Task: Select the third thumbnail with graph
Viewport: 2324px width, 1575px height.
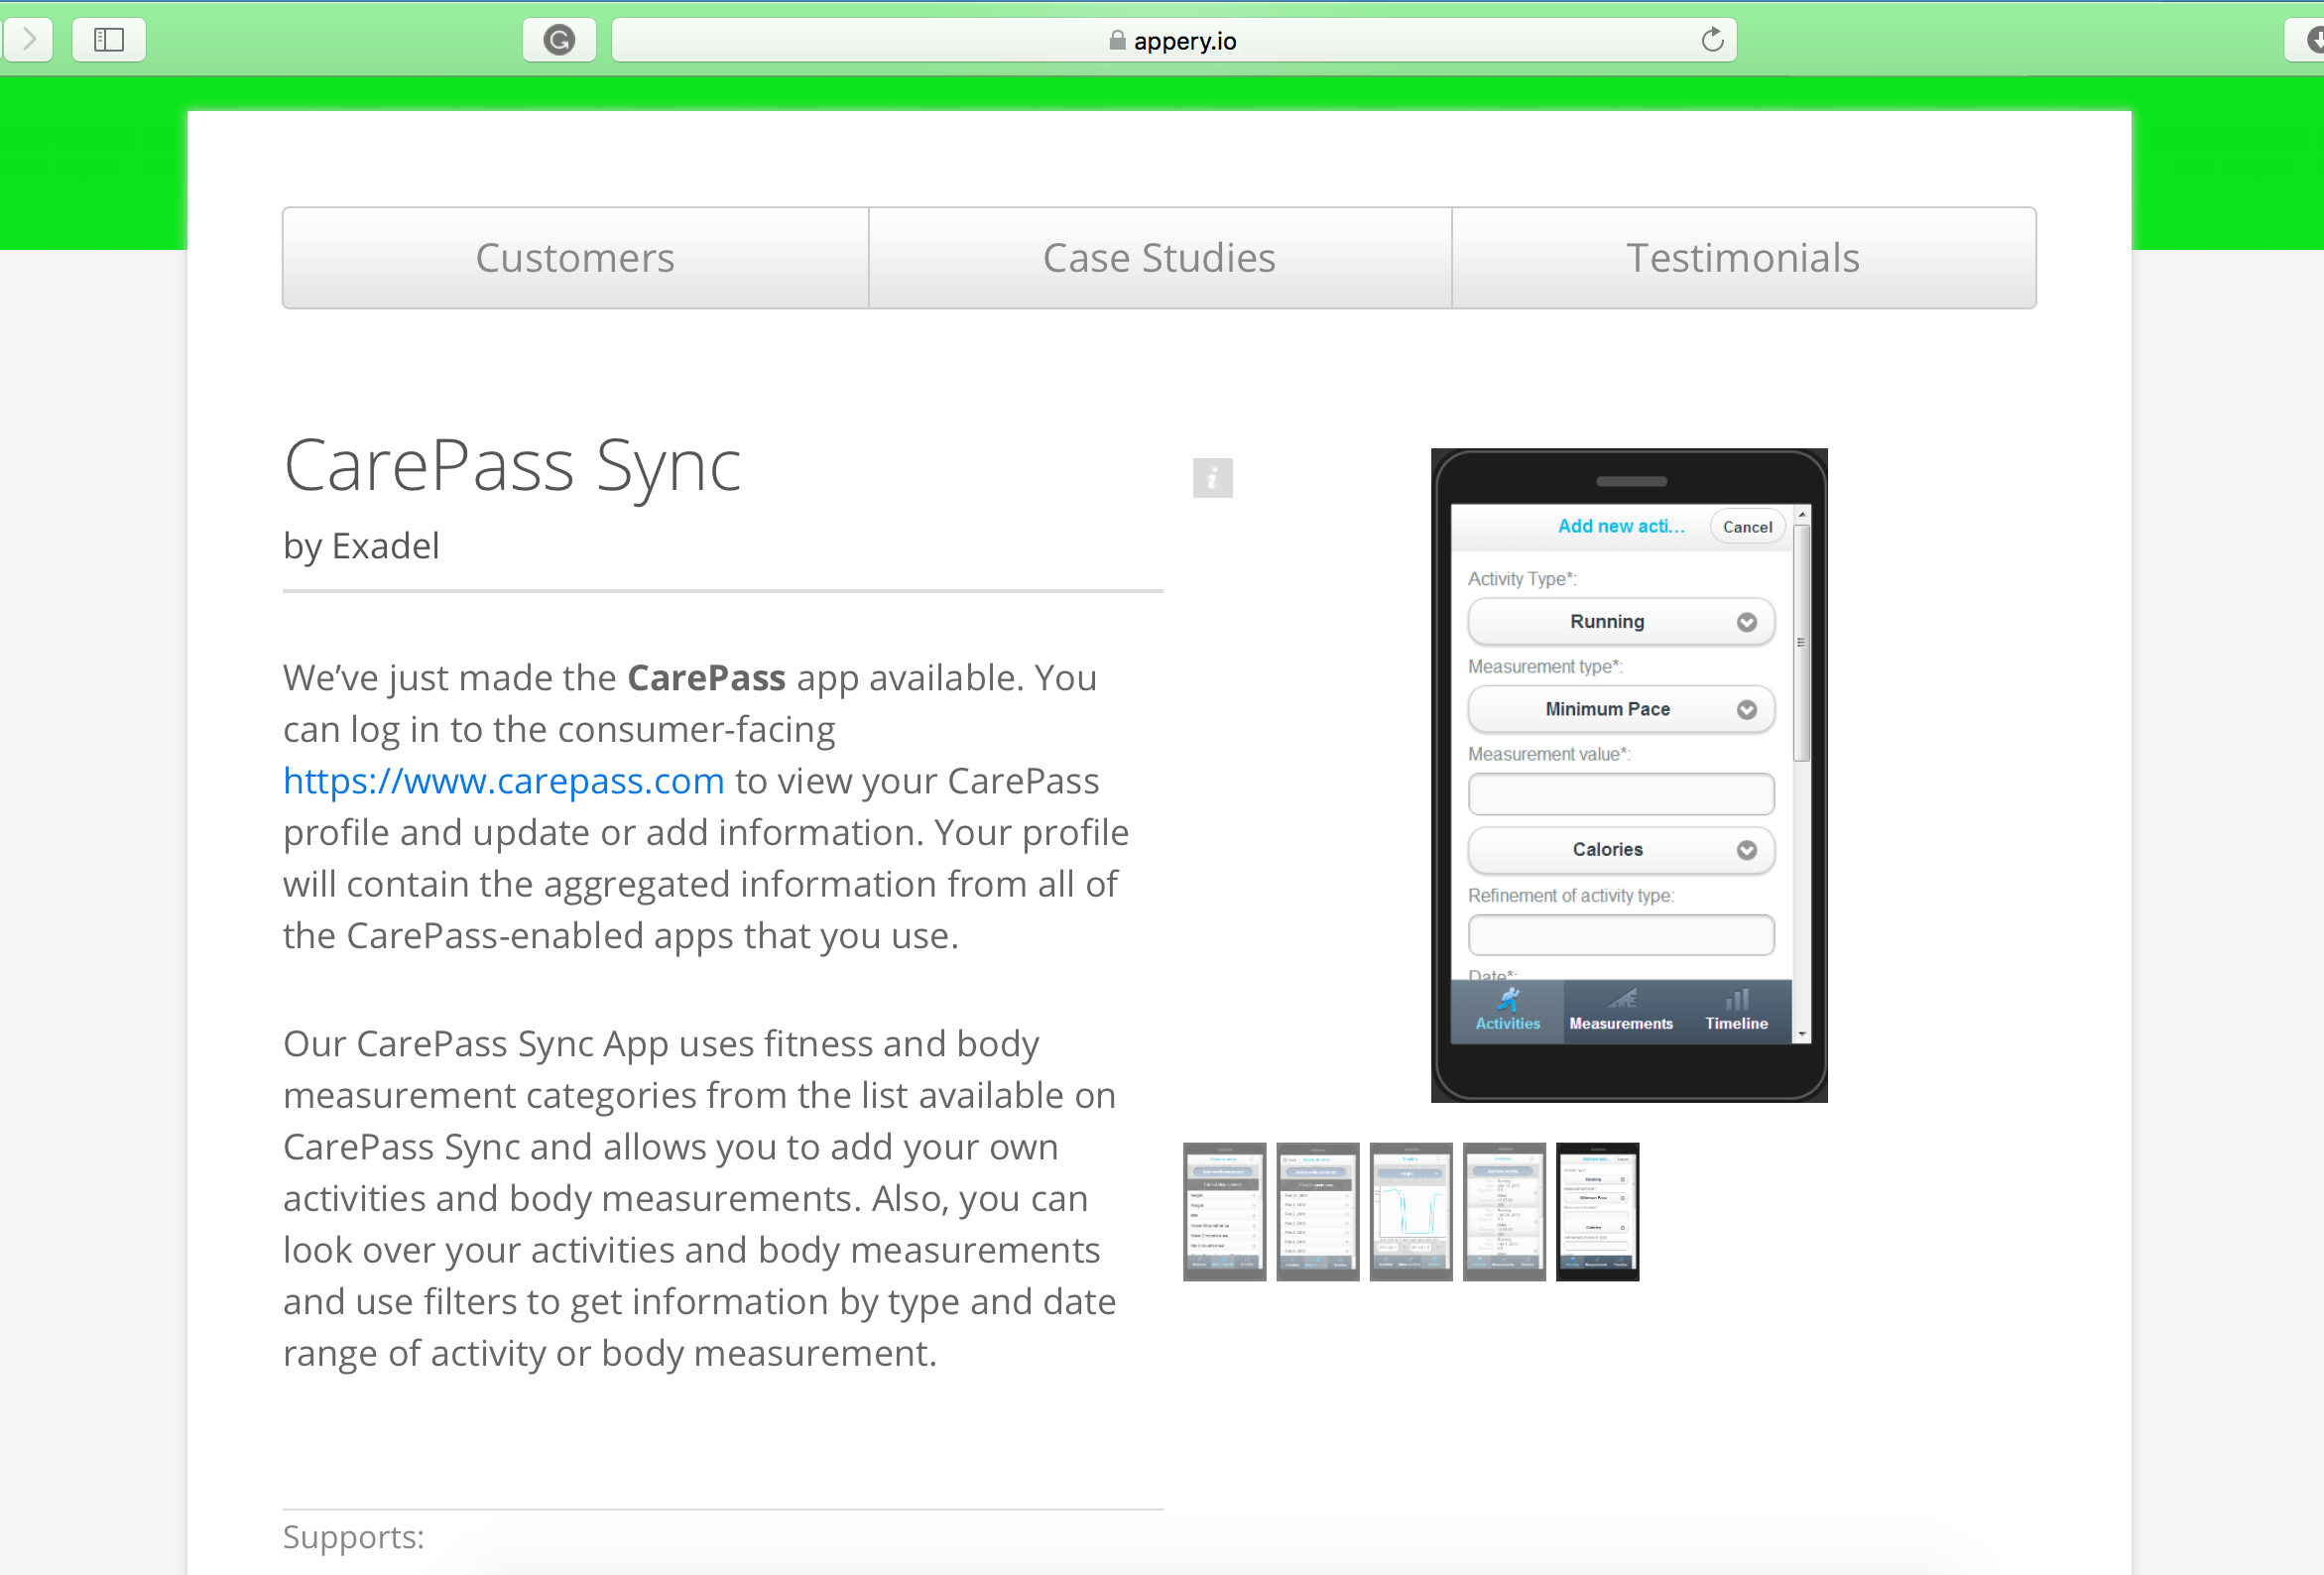Action: 1410,1211
